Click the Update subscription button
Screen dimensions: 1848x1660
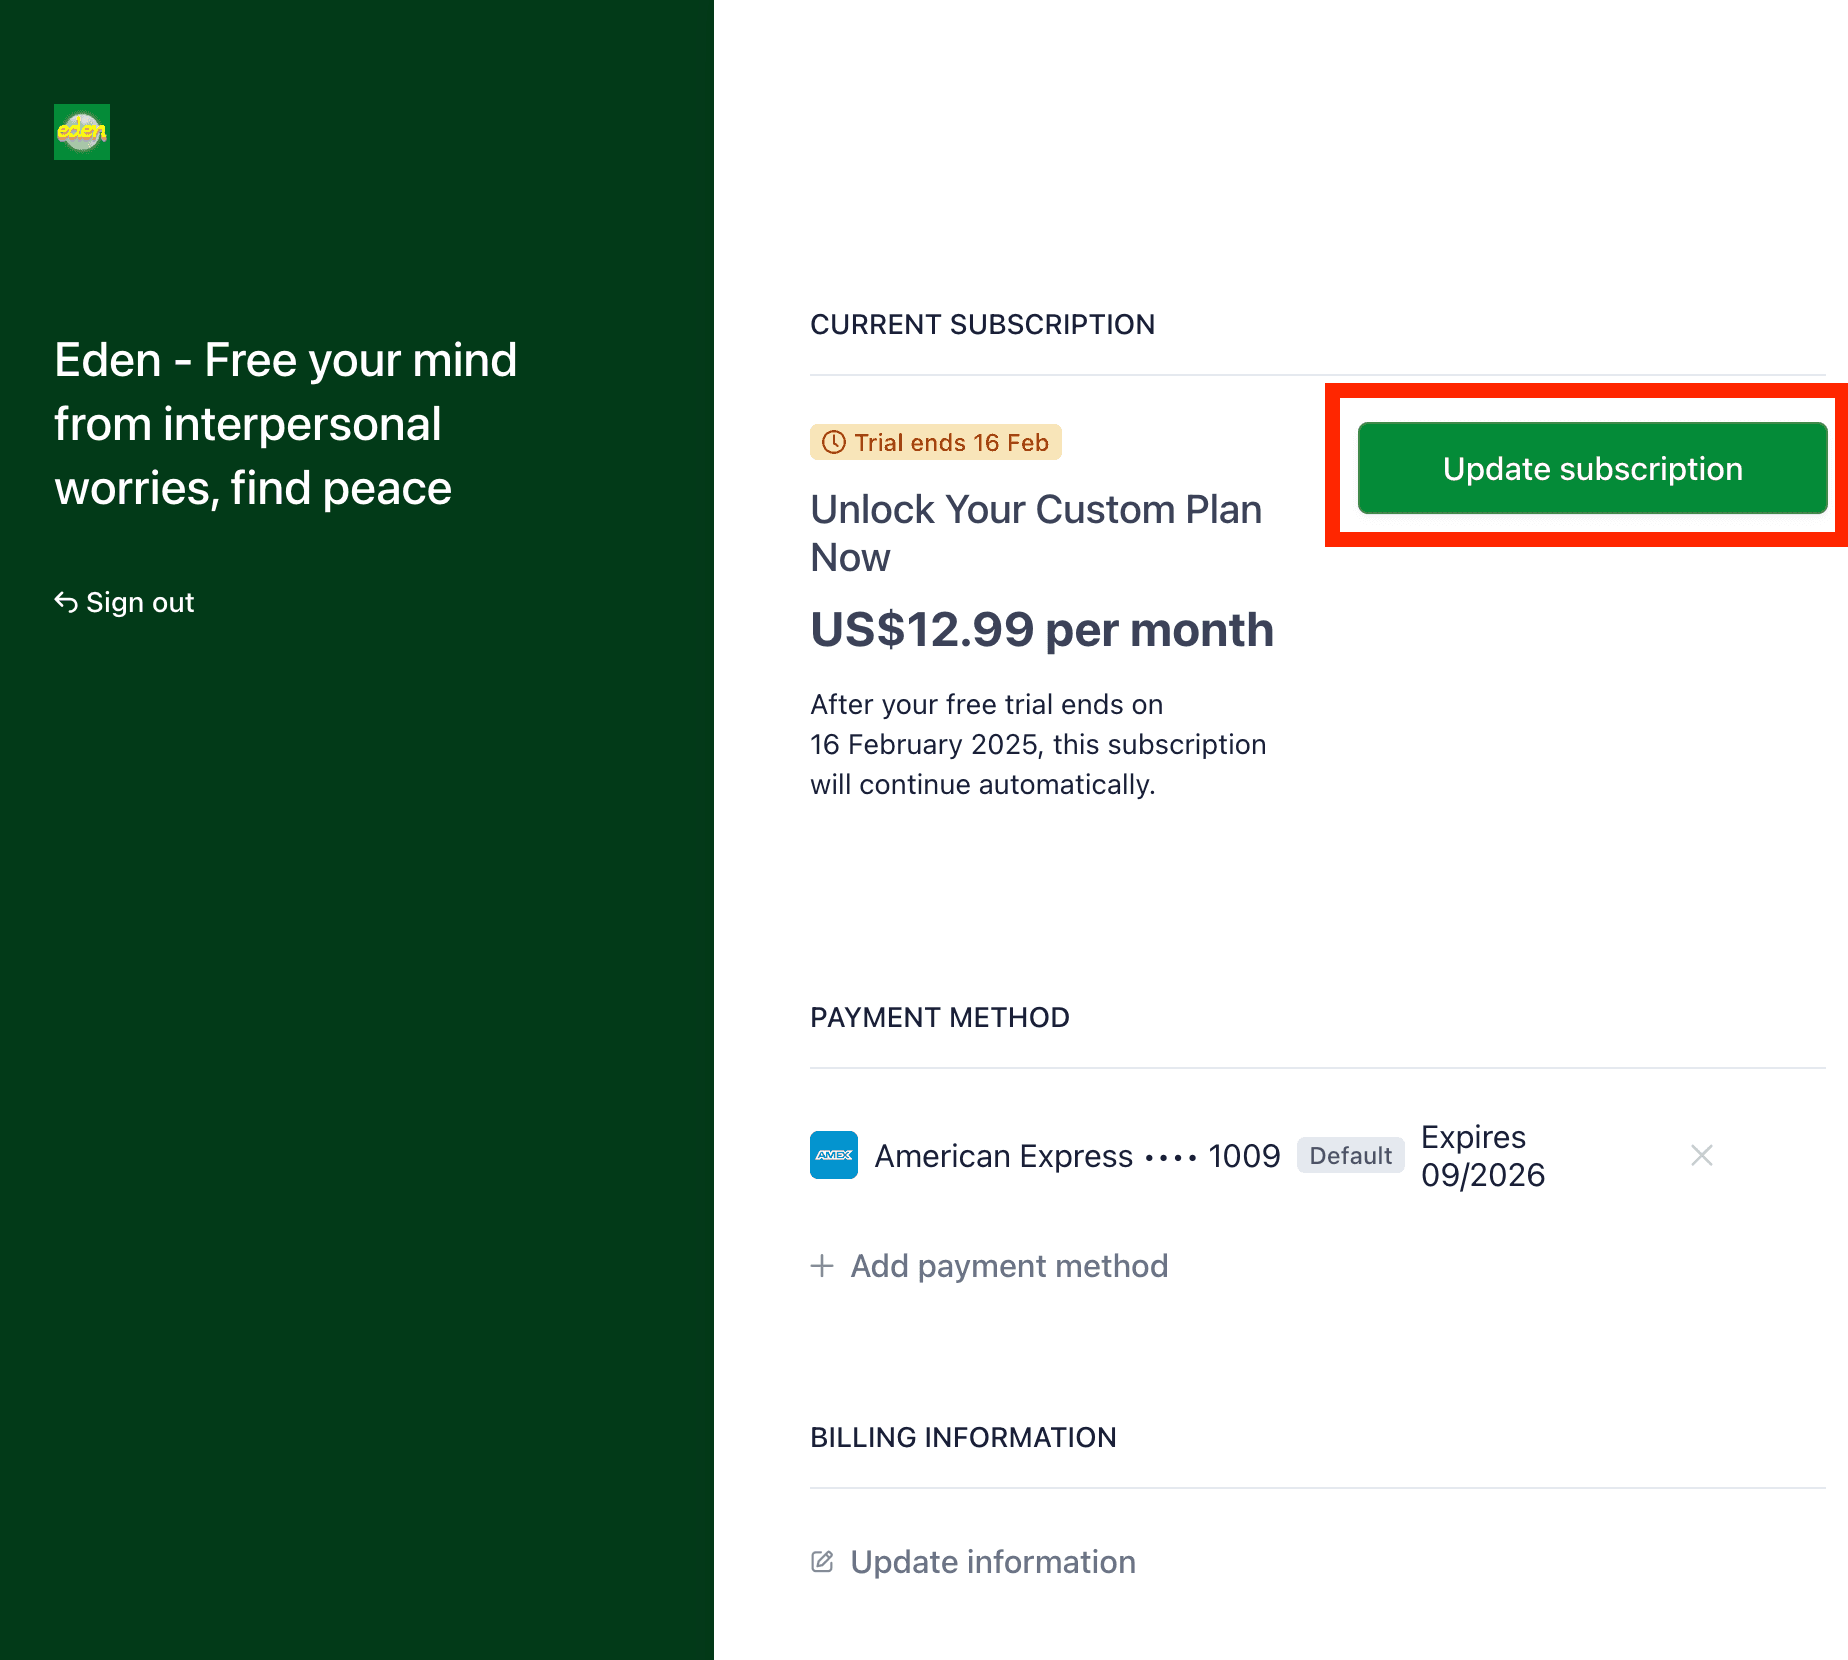[x=1591, y=468]
